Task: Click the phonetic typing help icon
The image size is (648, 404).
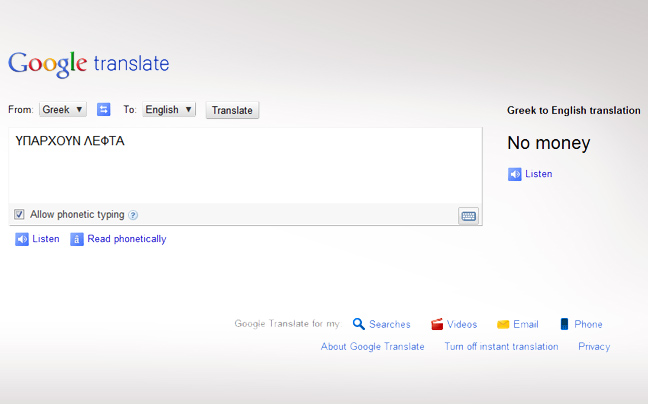Action: 133,215
